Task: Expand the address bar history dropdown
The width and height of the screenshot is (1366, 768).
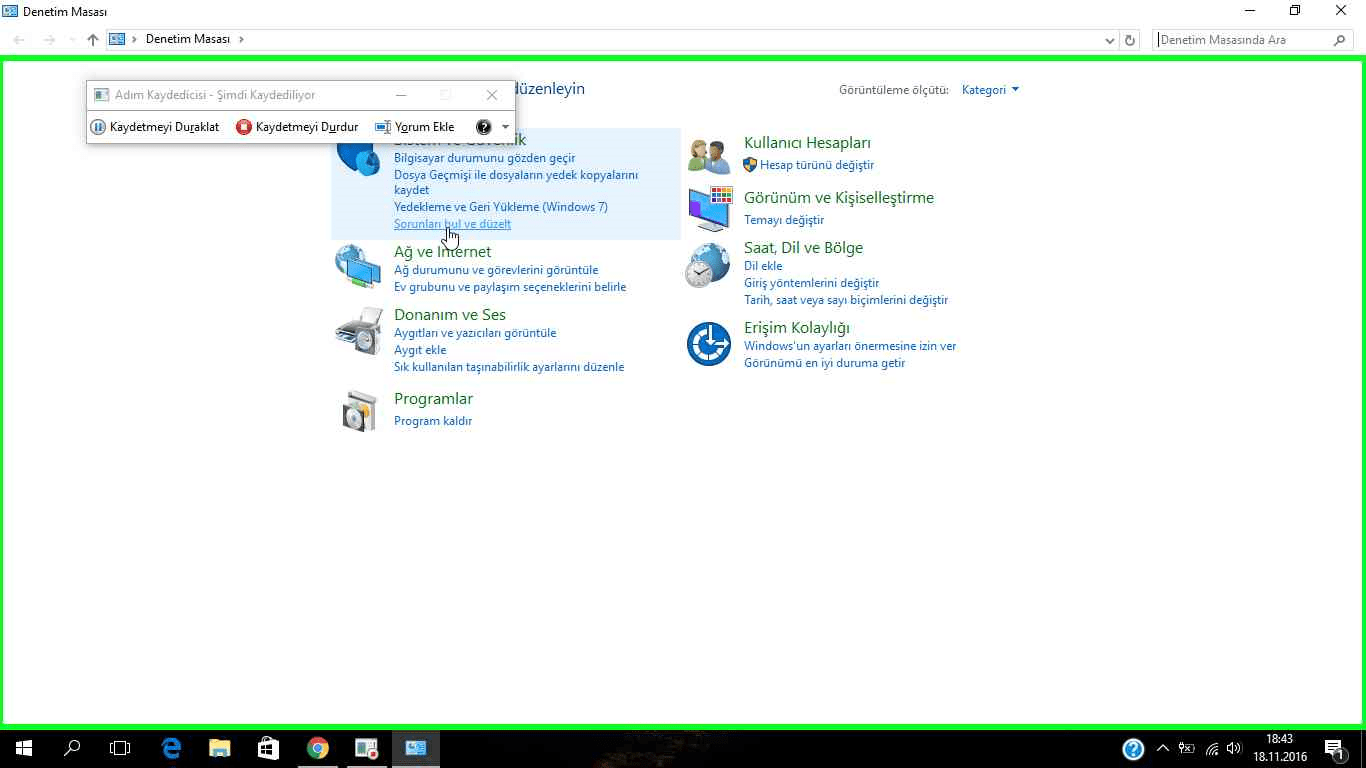Action: (x=1110, y=40)
